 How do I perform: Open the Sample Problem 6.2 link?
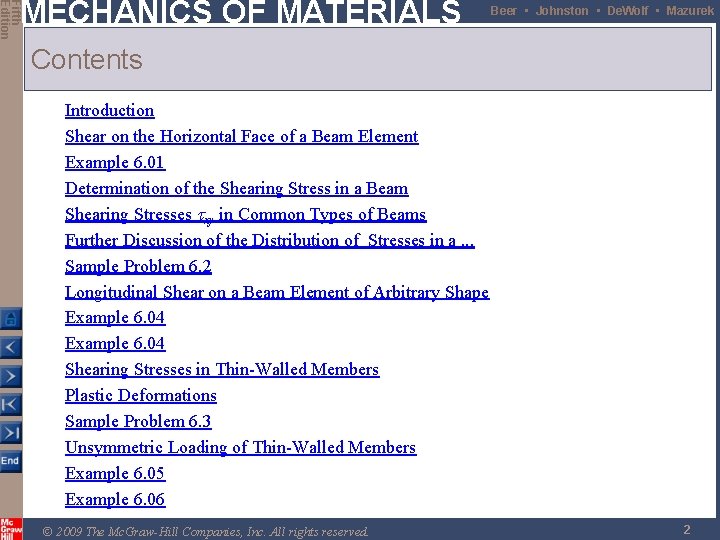coord(138,267)
